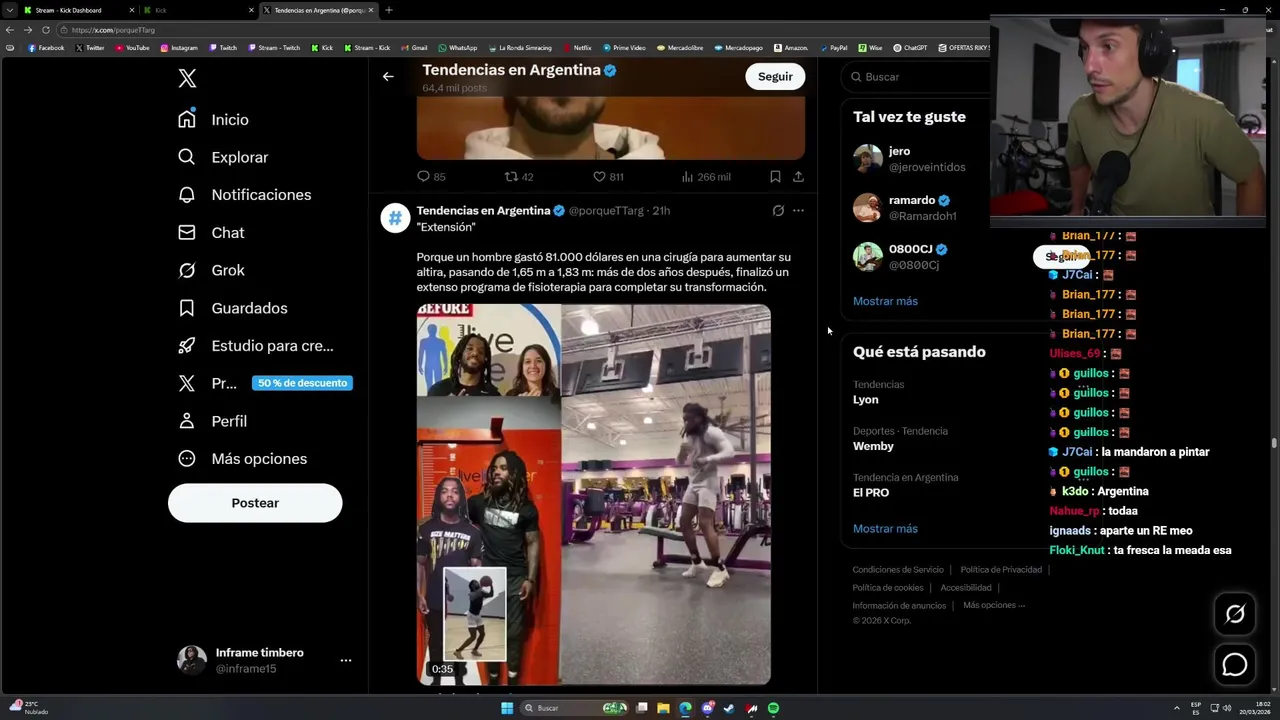Open the X logo home icon
Viewport: 1280px width, 720px height.
click(187, 78)
